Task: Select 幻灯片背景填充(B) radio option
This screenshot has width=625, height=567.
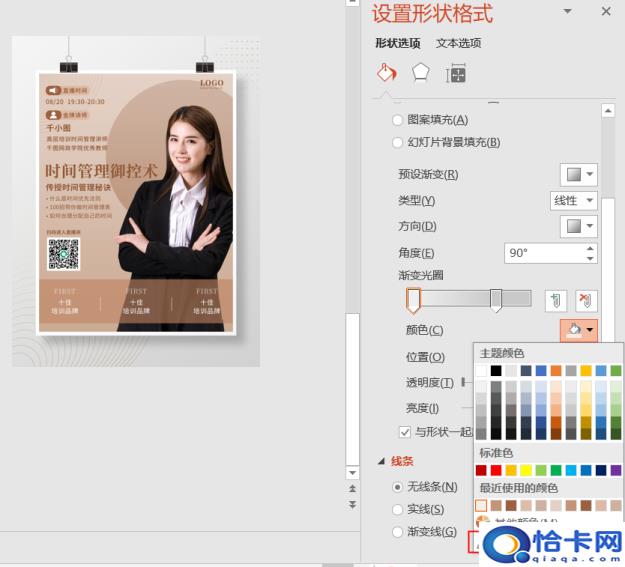Action: pyautogui.click(x=446, y=142)
